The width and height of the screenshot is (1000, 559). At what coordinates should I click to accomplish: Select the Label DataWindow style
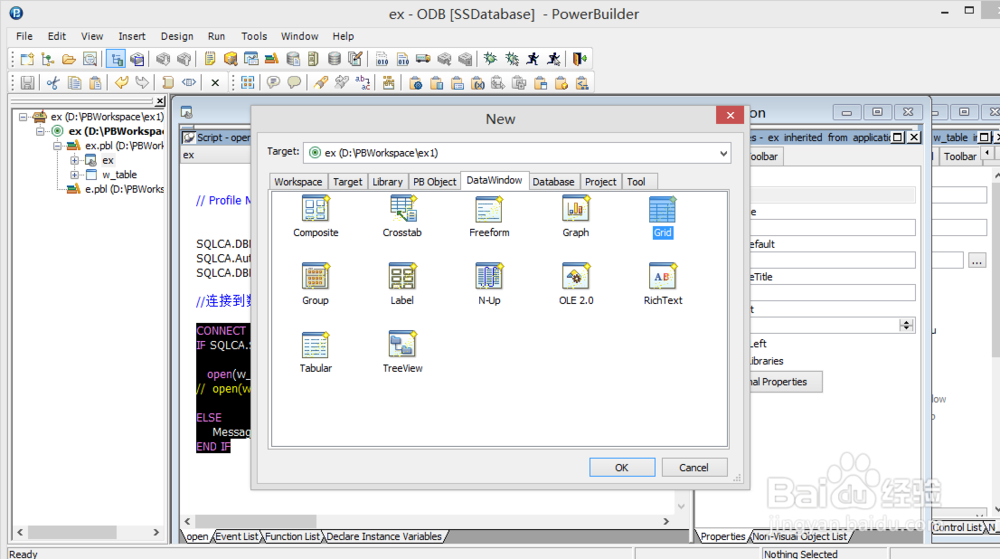point(402,284)
